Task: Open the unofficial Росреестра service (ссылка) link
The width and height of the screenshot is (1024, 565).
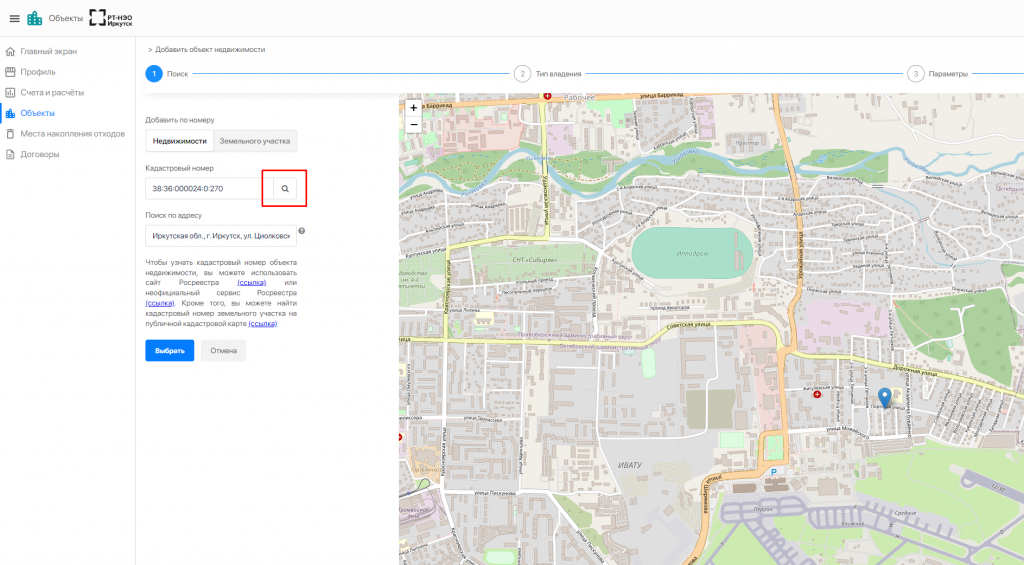Action: [x=160, y=303]
